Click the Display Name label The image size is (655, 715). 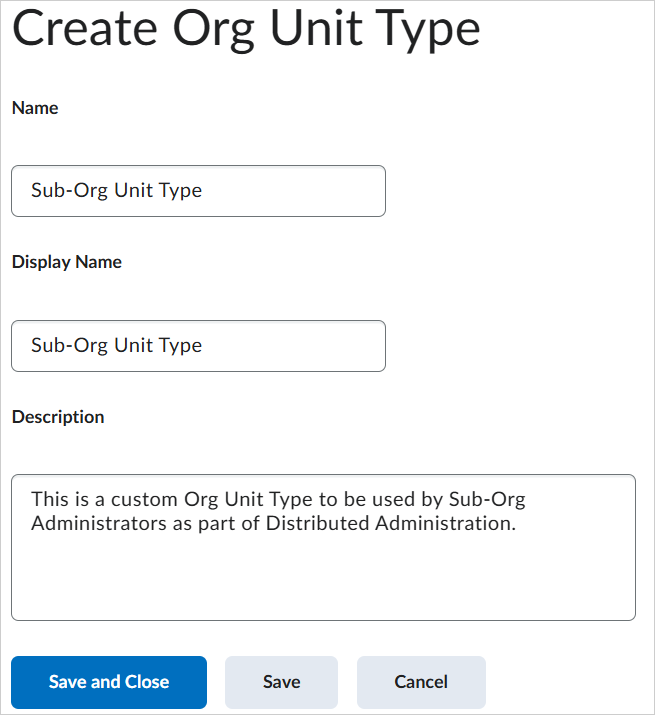(x=67, y=262)
